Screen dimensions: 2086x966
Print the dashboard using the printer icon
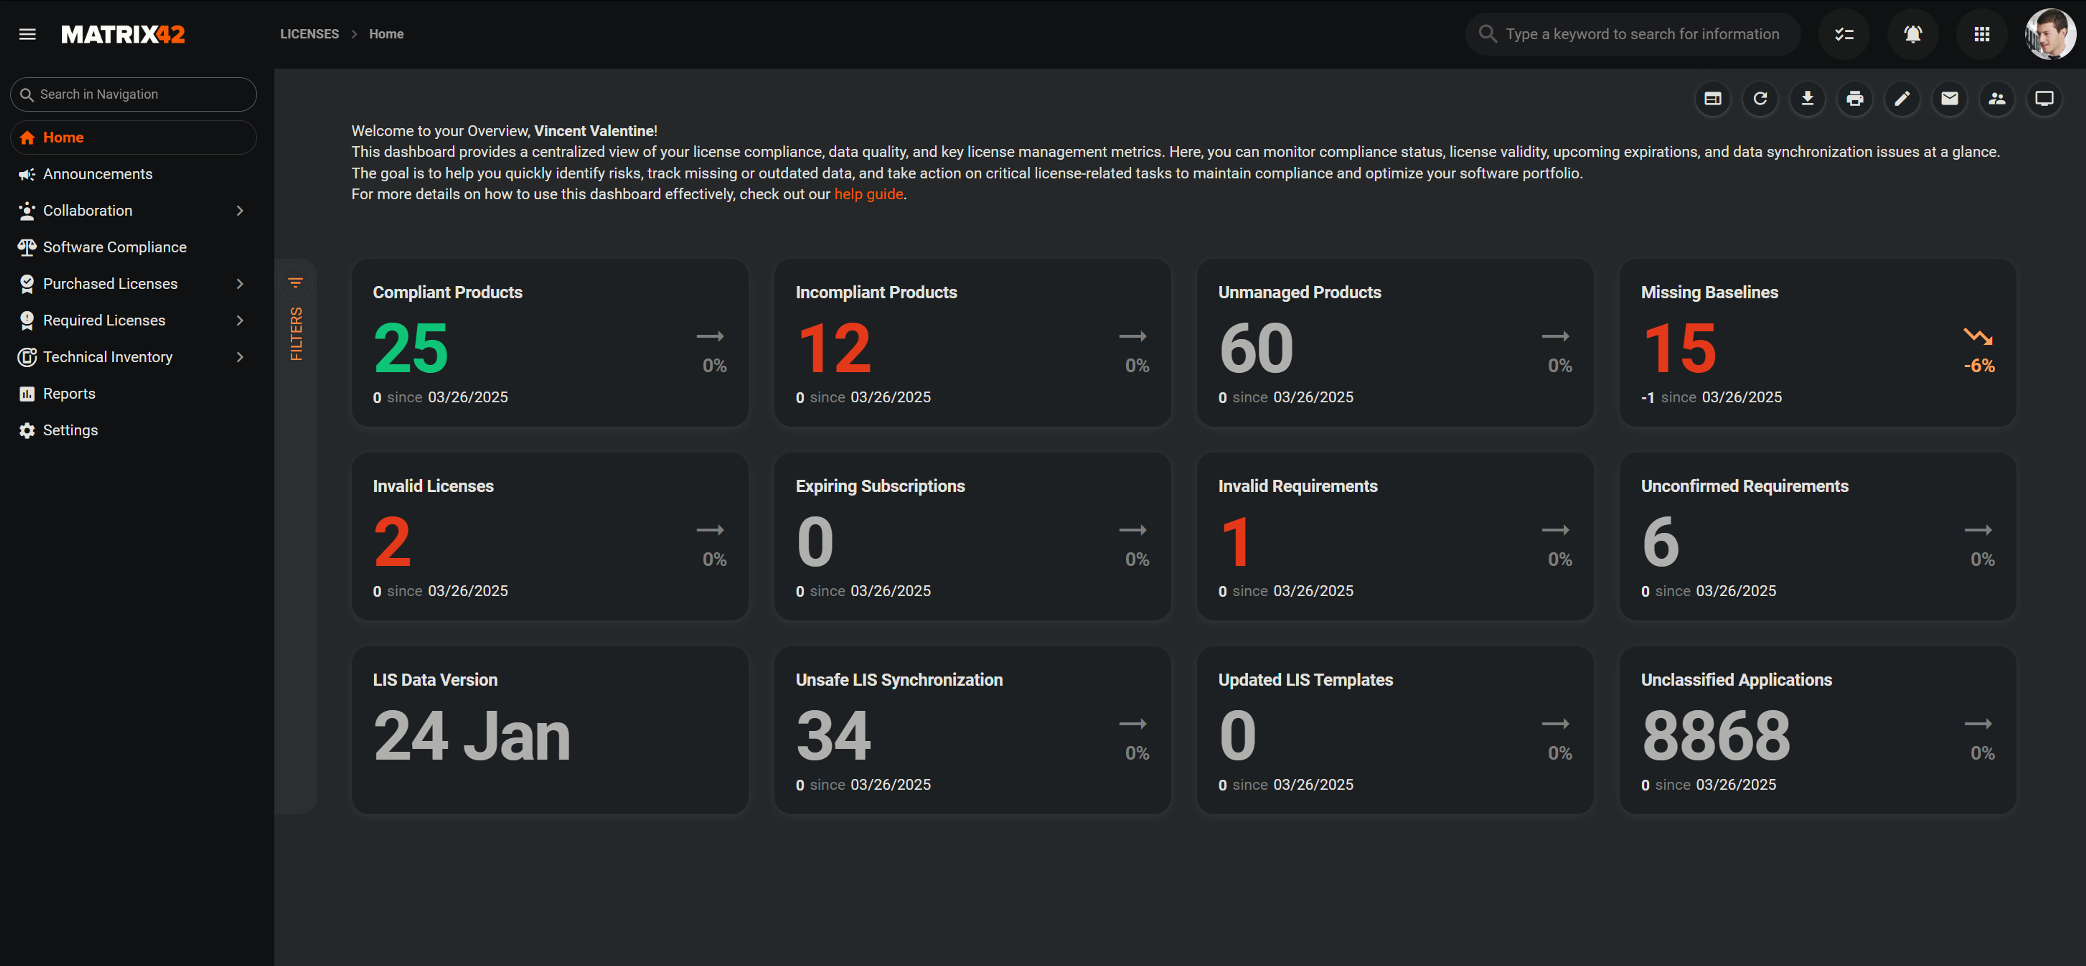tap(1855, 99)
